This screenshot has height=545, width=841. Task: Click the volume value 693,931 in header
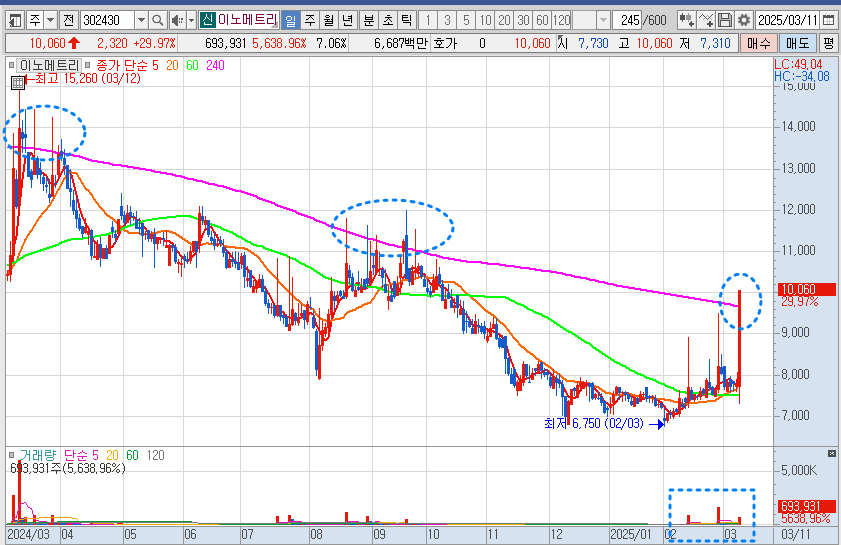[226, 43]
